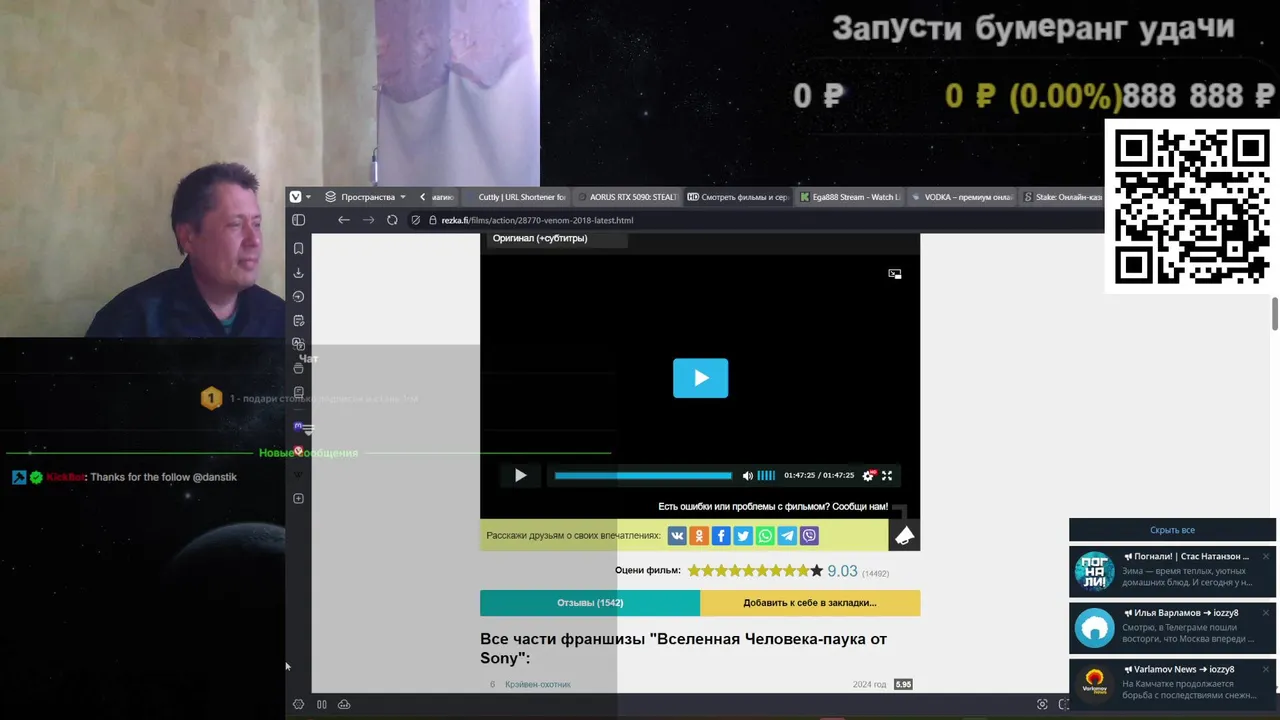Open the Downloads panel icon
The width and height of the screenshot is (1280, 720).
(298, 273)
